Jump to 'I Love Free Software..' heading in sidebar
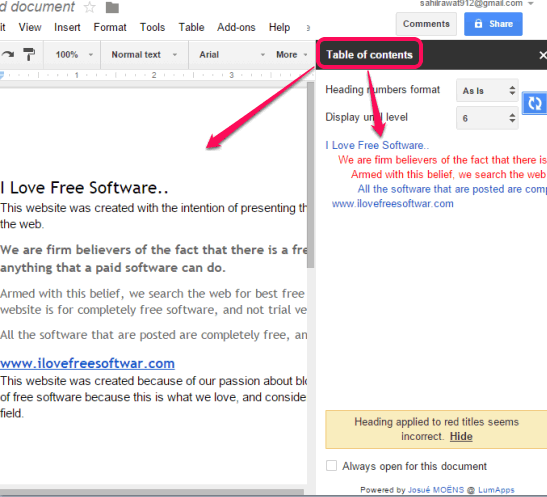 point(377,145)
